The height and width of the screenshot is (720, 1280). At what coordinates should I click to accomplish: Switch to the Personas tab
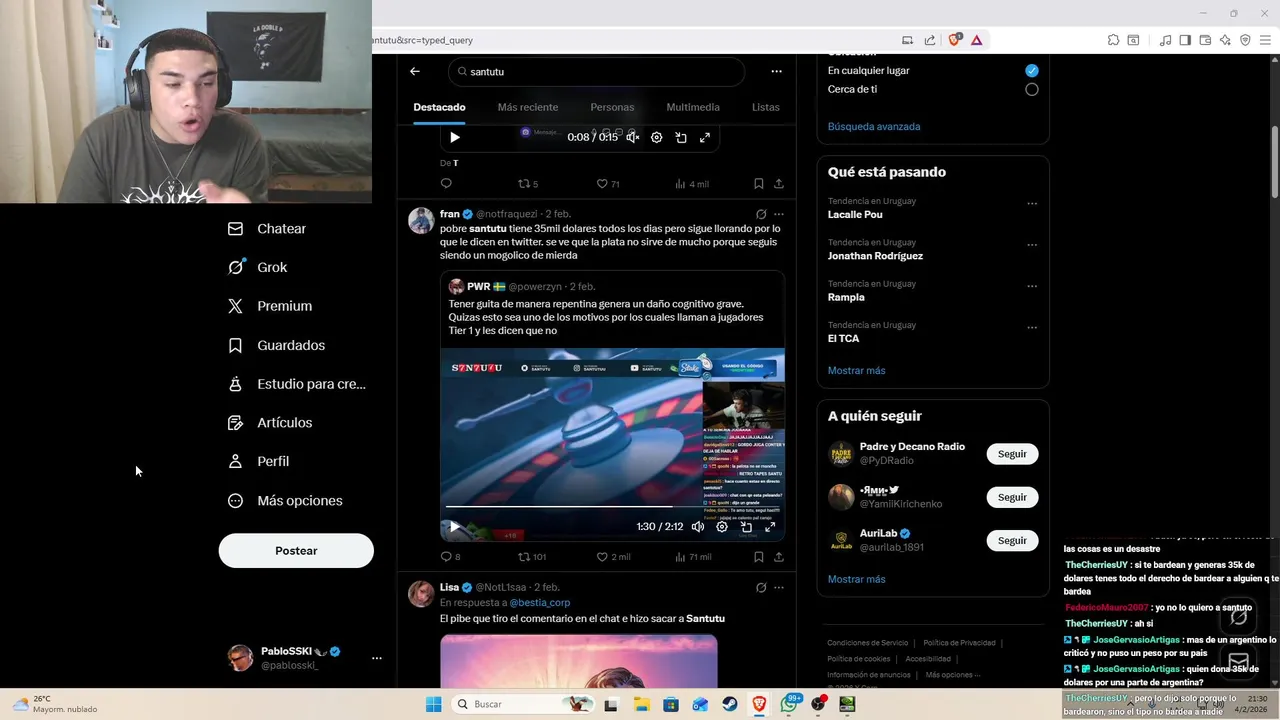coord(612,107)
